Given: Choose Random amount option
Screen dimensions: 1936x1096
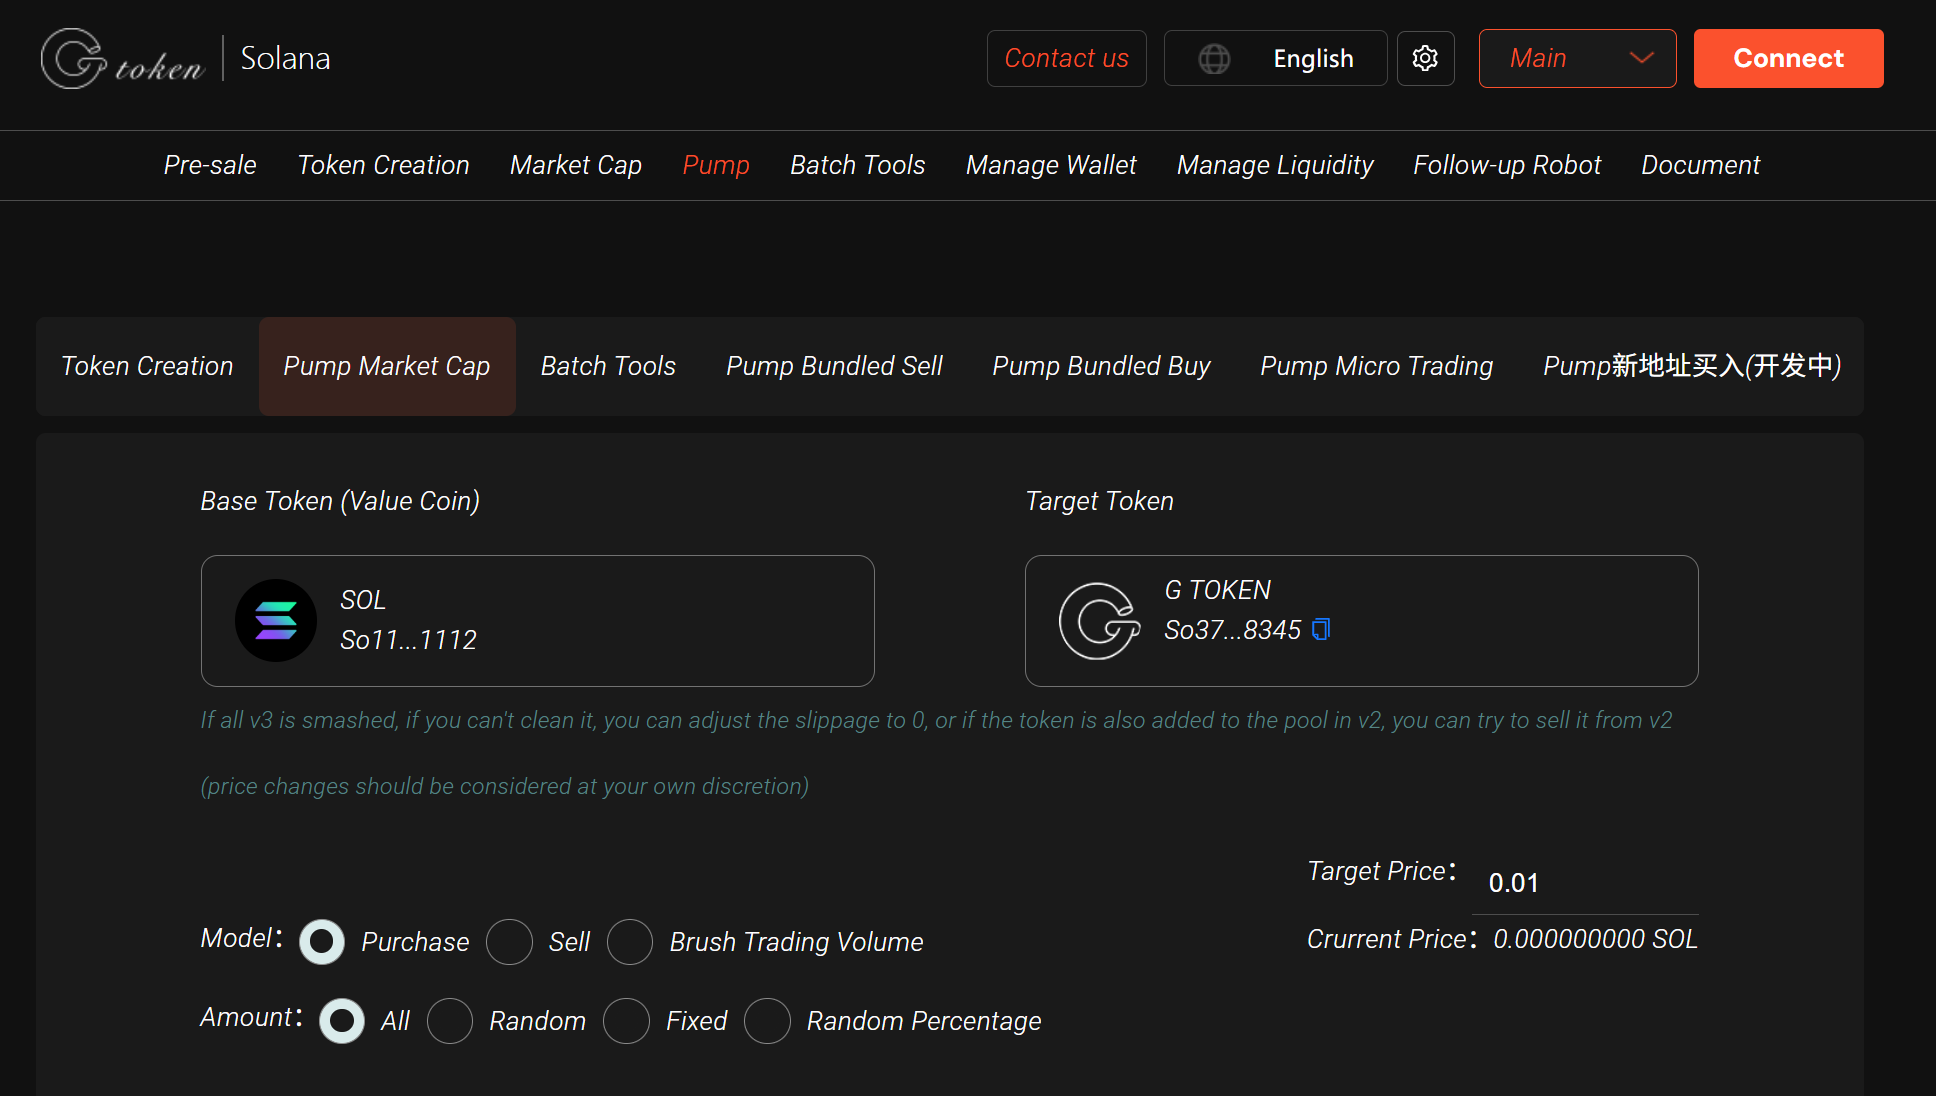Looking at the screenshot, I should coord(450,1020).
